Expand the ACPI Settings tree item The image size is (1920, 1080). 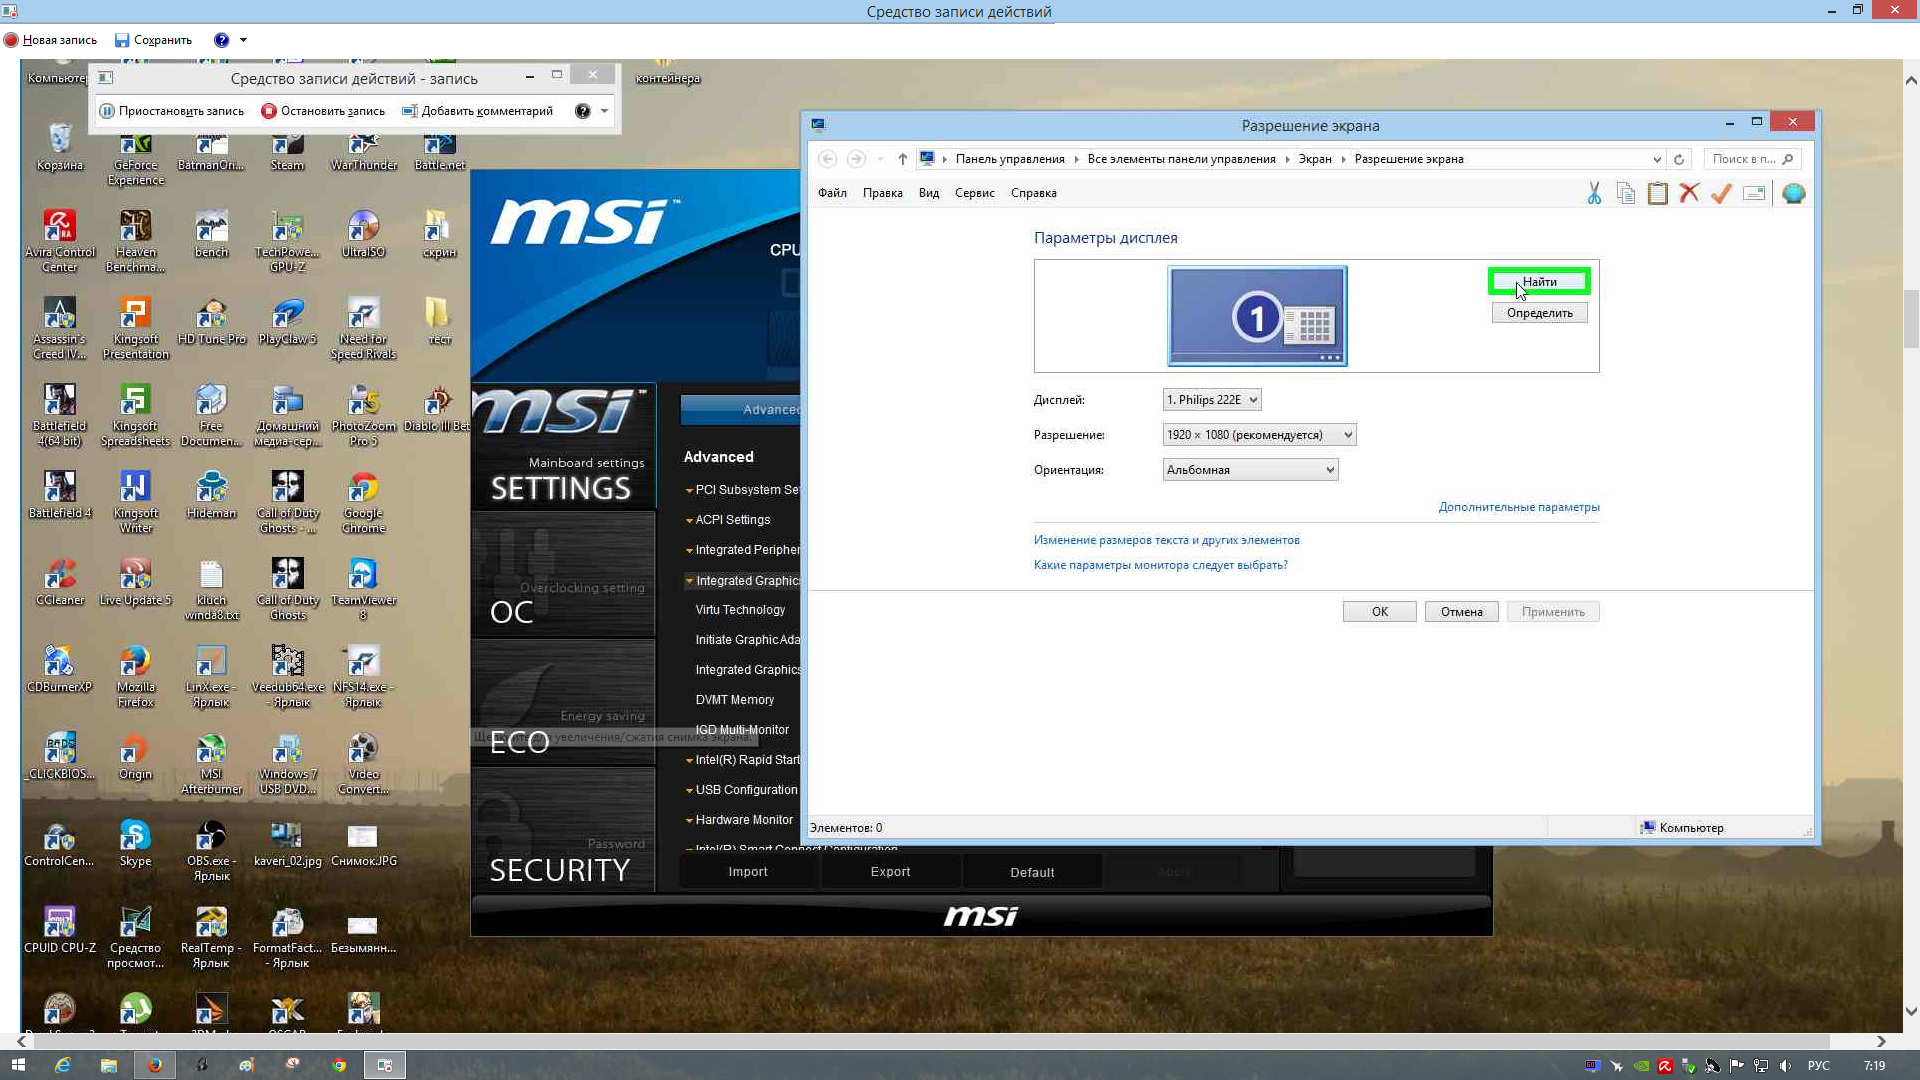click(732, 520)
